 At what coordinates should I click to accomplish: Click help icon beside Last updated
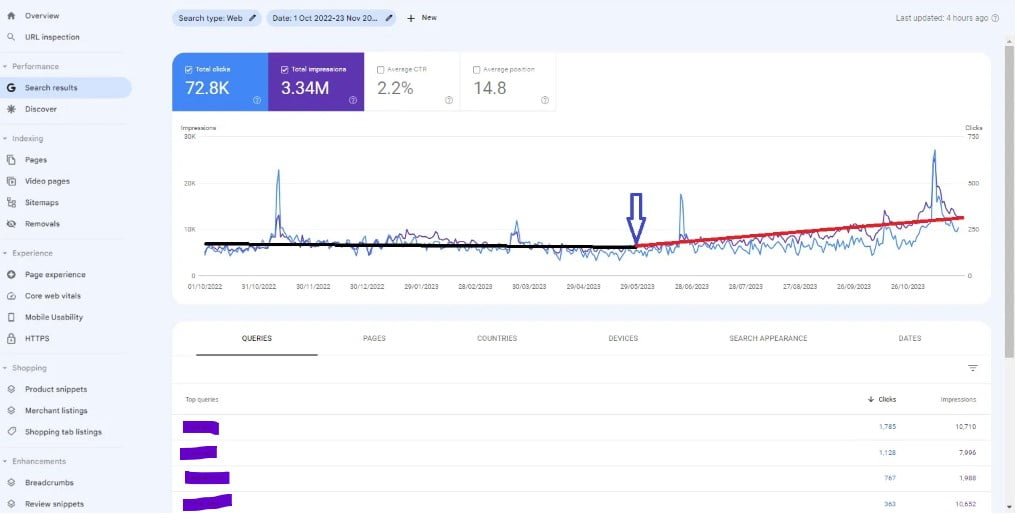[995, 18]
